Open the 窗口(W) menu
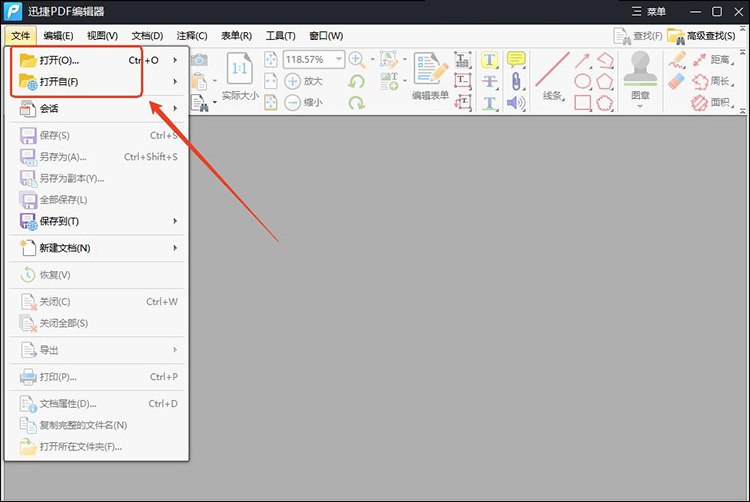The width and height of the screenshot is (750, 502). tap(326, 36)
